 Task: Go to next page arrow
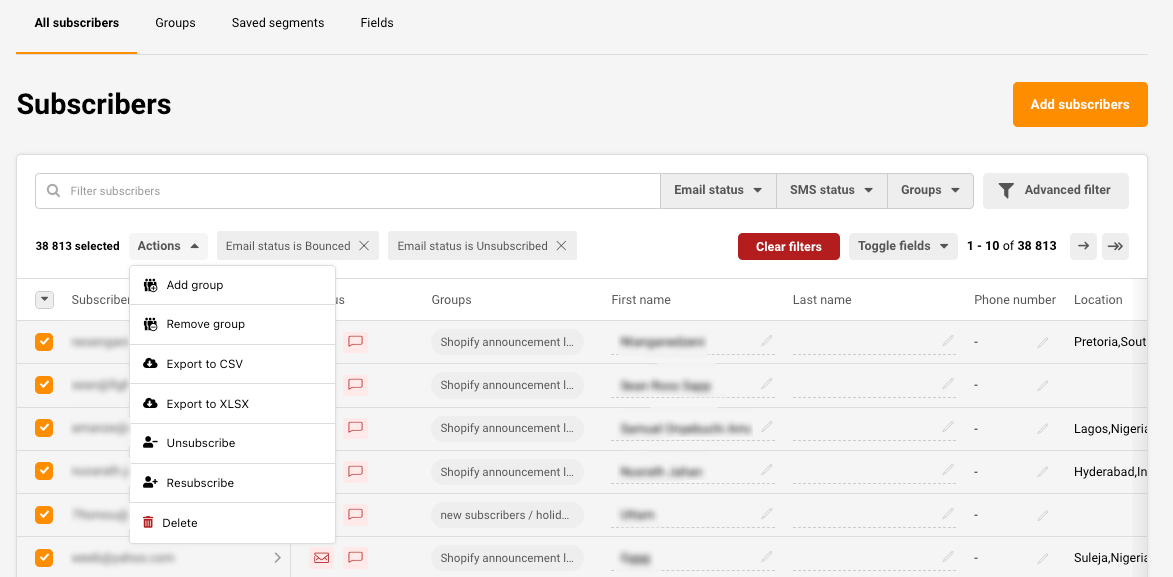pyautogui.click(x=1083, y=246)
